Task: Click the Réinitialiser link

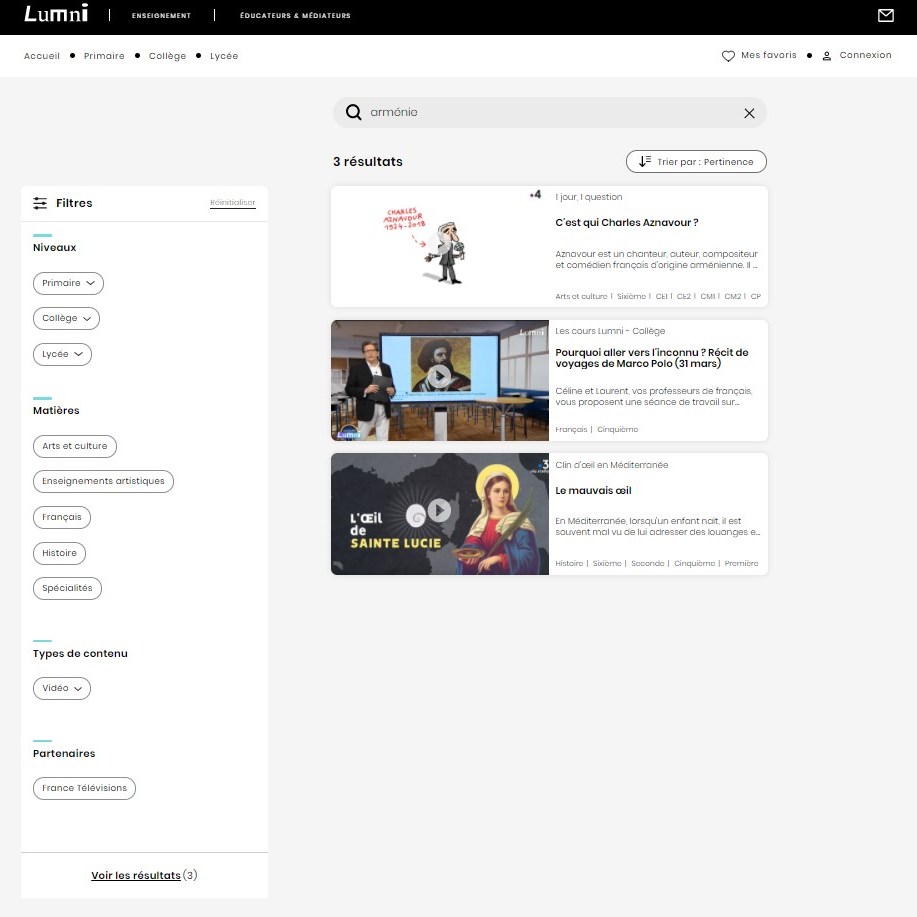Action: (x=233, y=202)
